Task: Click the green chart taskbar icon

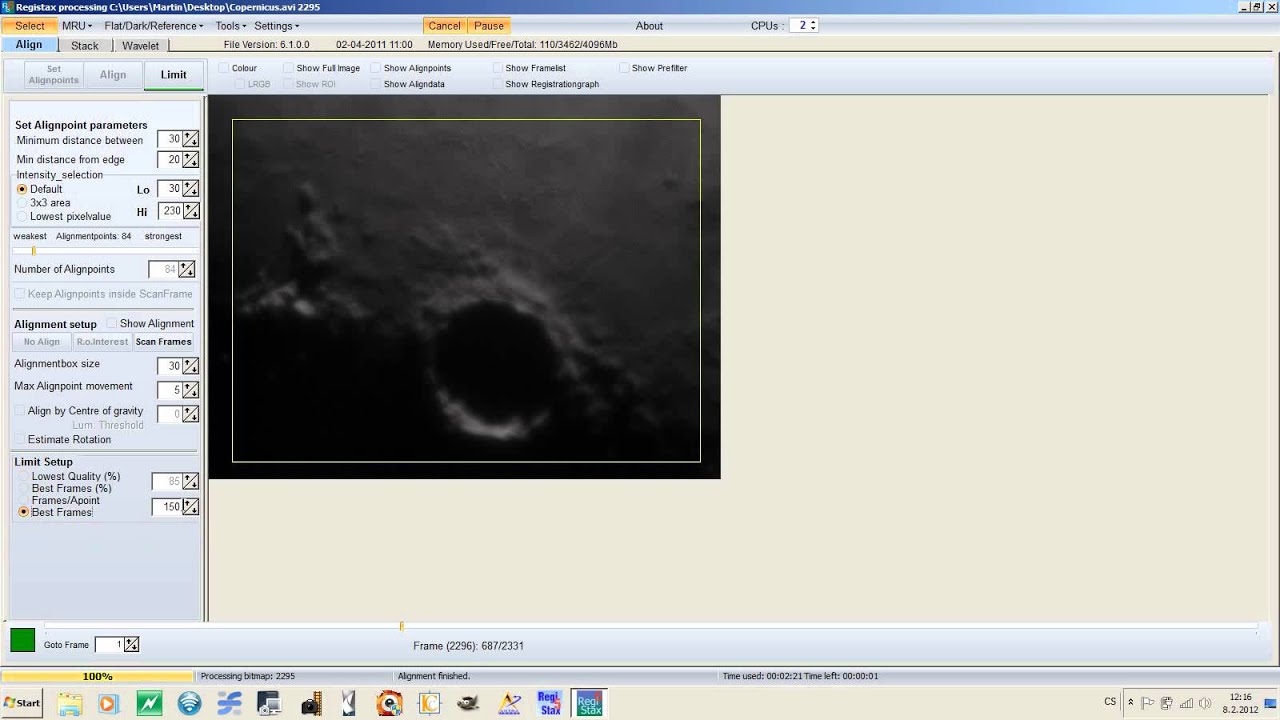Action: click(149, 703)
